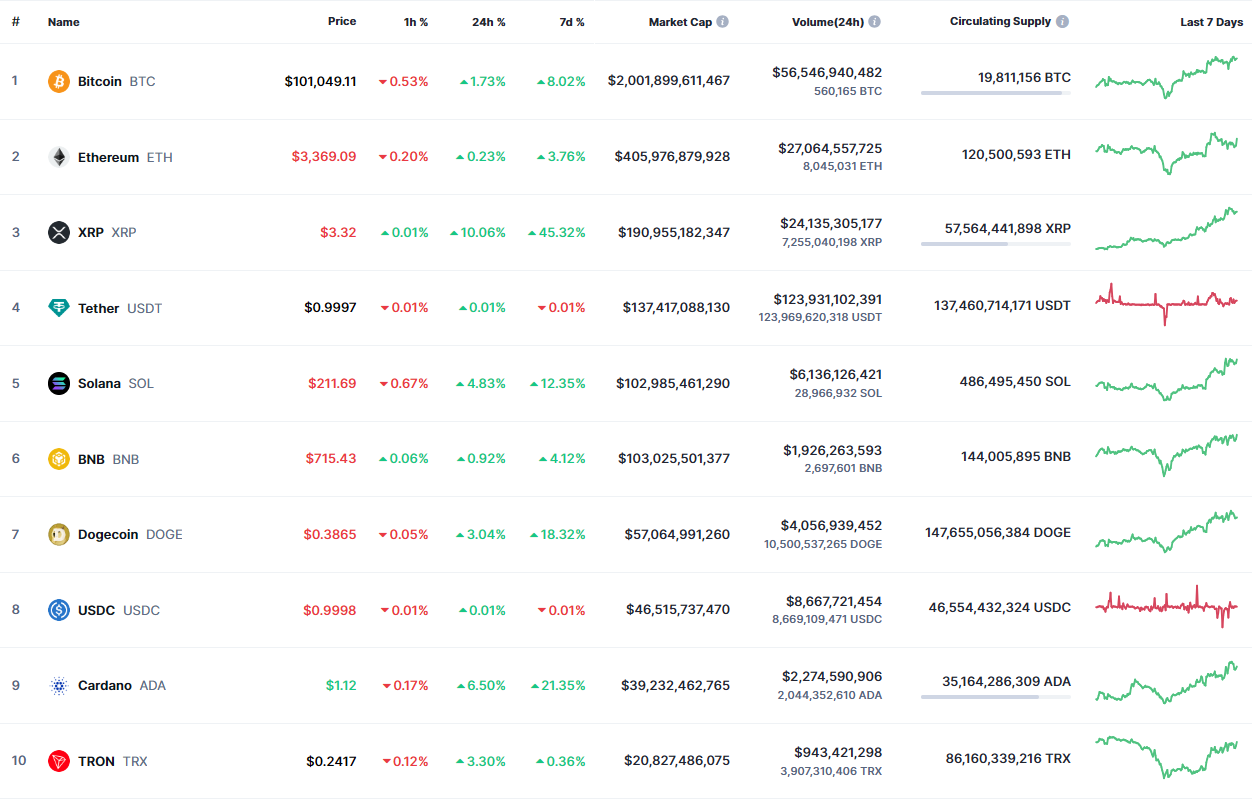
Task: Open the Cardano ADA name link
Action: 122,685
